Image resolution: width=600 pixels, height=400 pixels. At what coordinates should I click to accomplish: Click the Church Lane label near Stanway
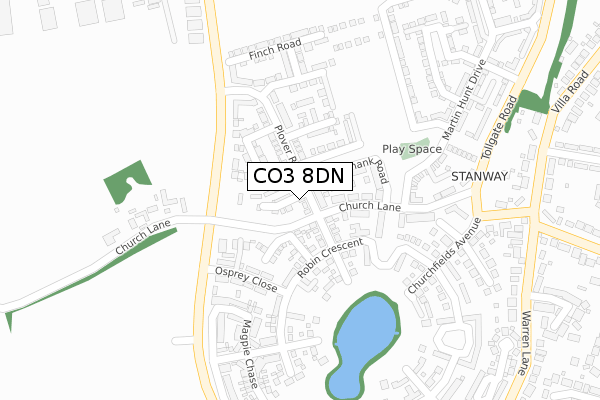370,206
